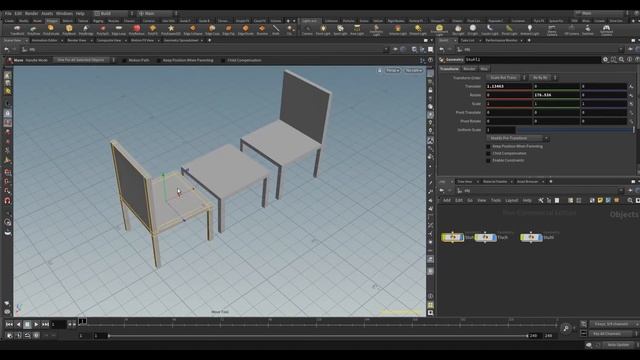
Task: Click the play forward button
Action: coord(36,324)
